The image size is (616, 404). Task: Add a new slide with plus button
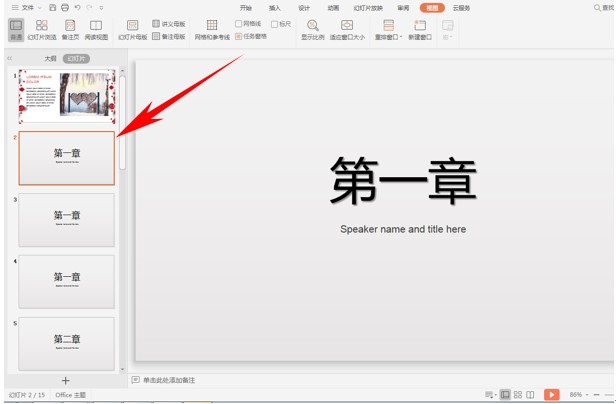(x=66, y=381)
